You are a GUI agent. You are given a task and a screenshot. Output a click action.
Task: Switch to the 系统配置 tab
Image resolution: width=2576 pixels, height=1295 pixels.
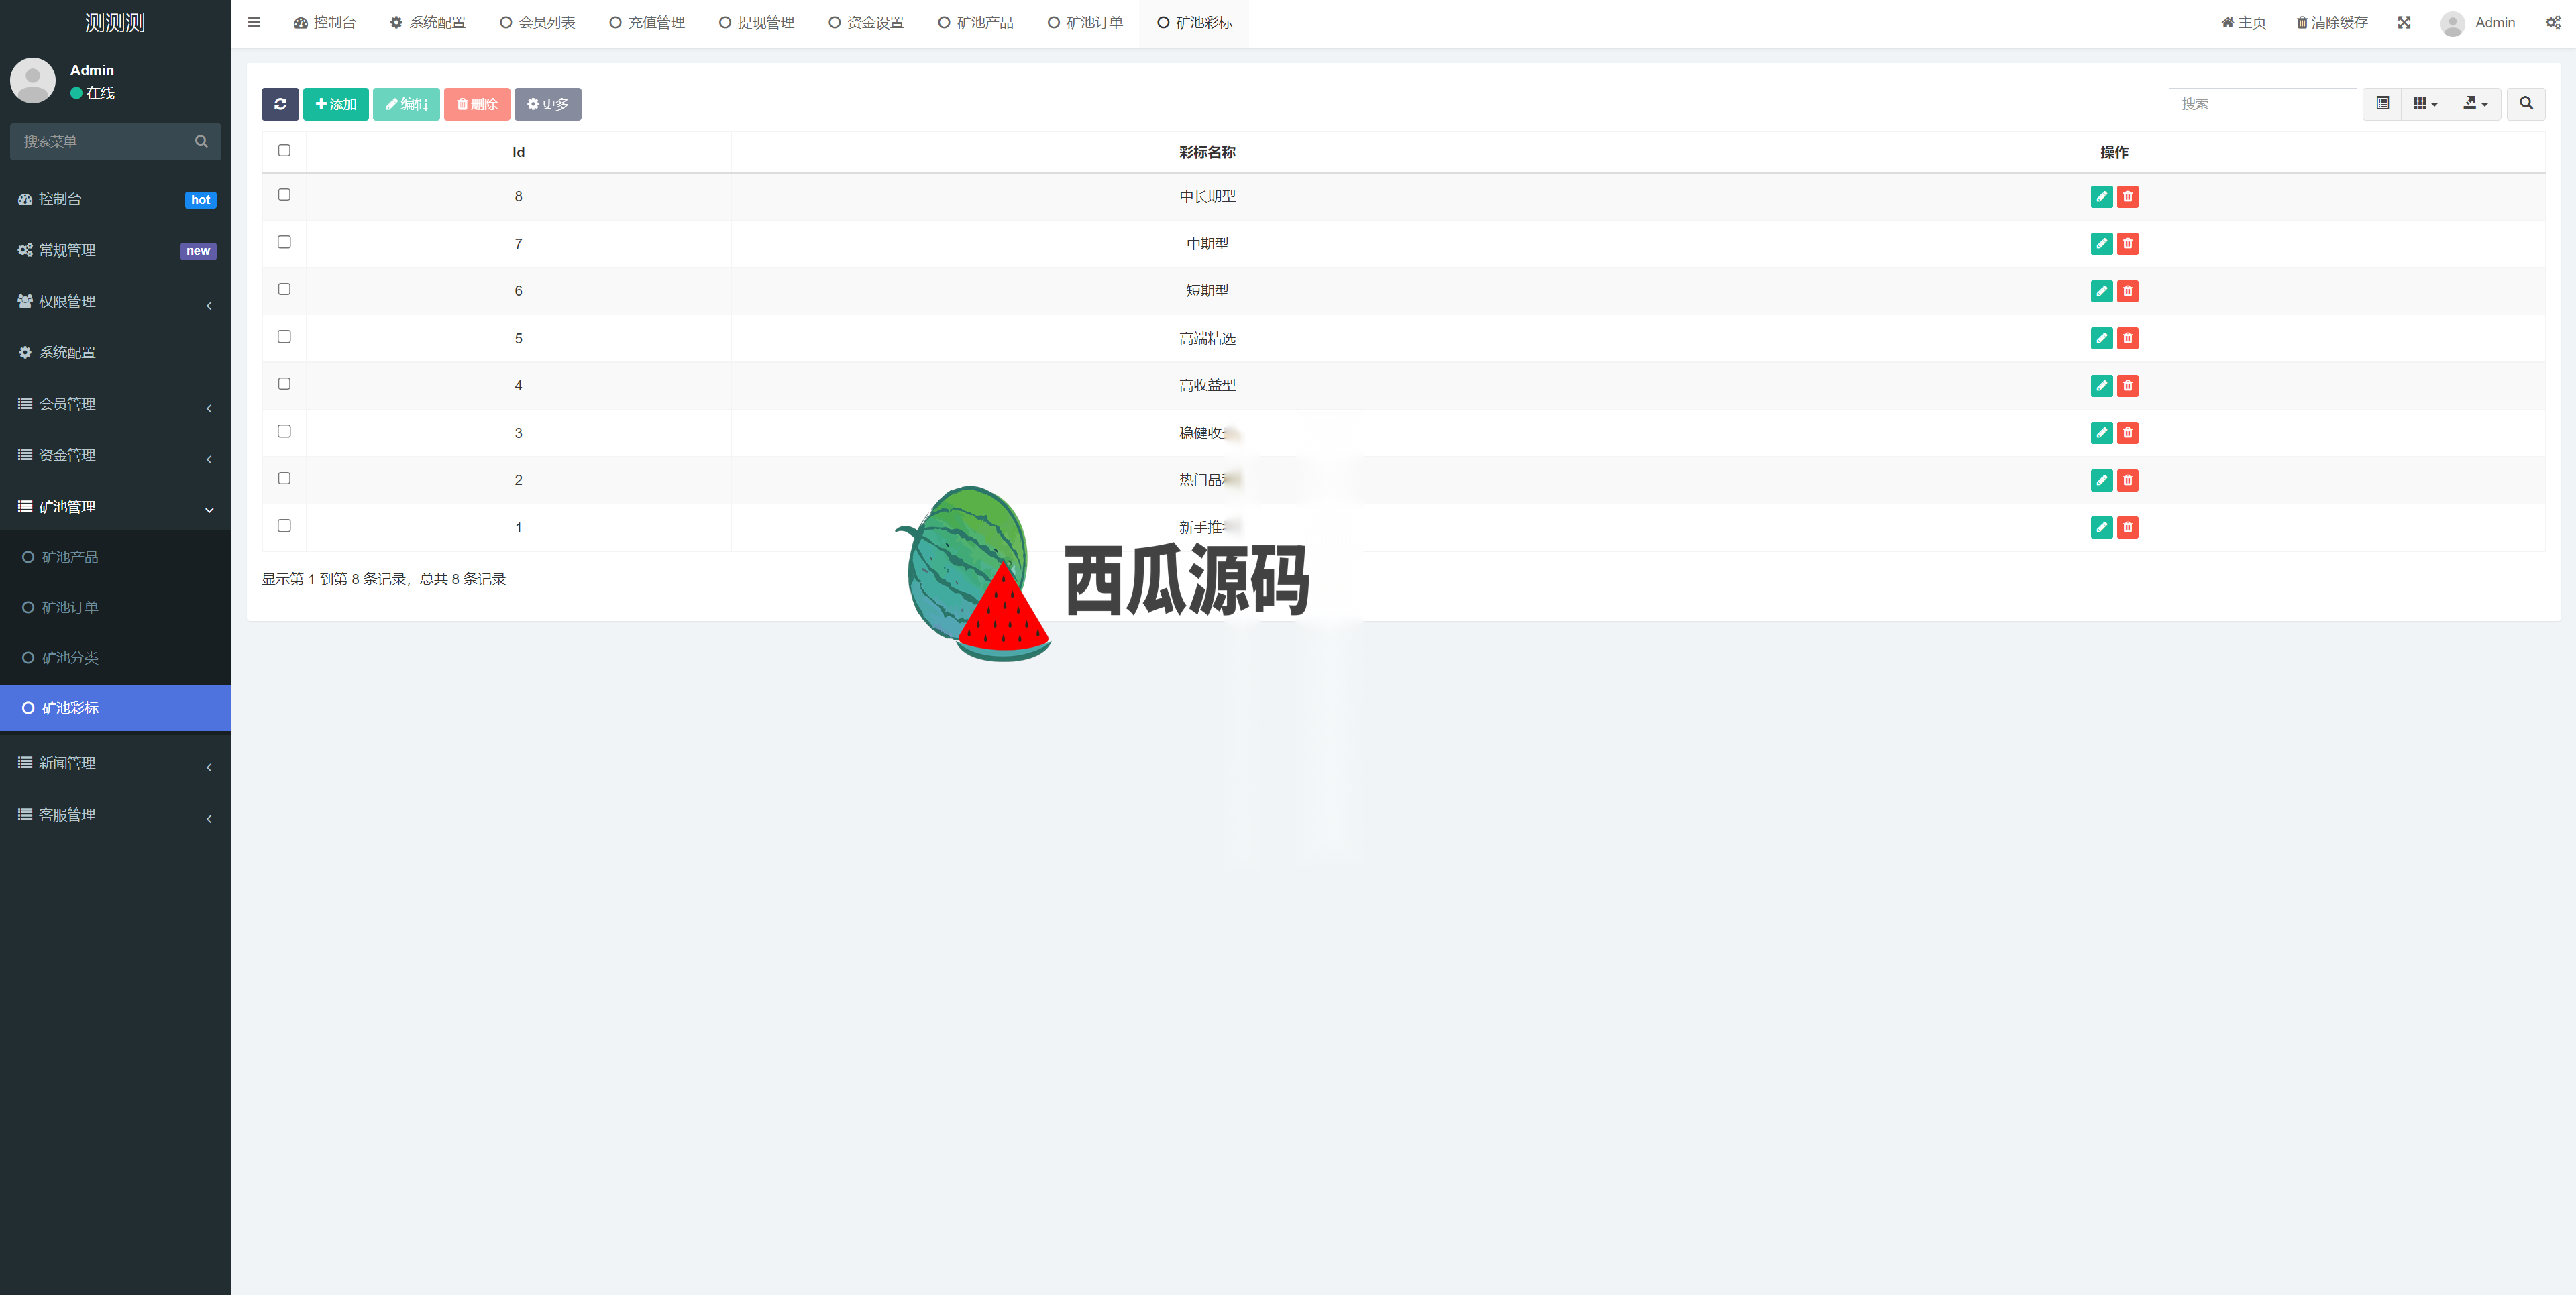pyautogui.click(x=427, y=23)
